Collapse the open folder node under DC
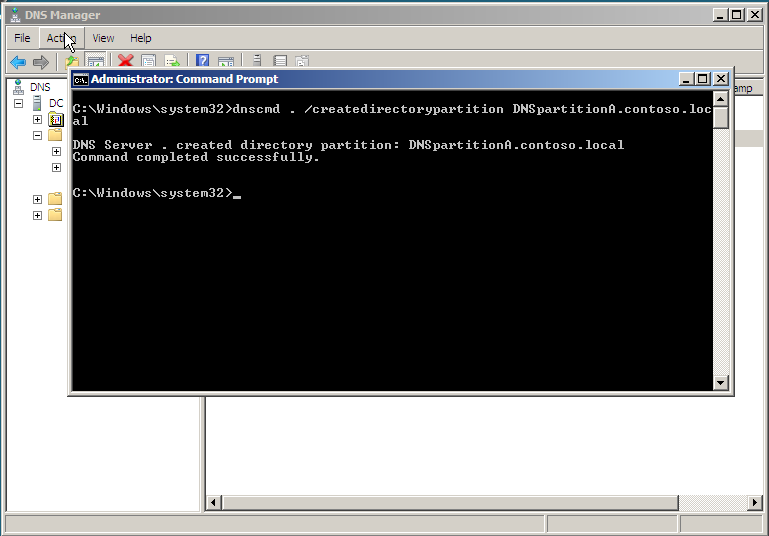 37,135
